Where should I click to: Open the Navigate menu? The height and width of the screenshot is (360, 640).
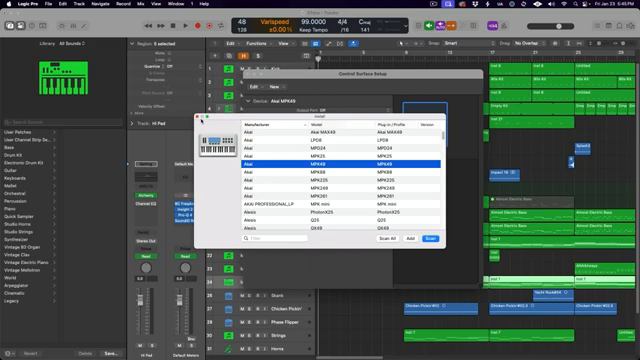click(100, 4)
